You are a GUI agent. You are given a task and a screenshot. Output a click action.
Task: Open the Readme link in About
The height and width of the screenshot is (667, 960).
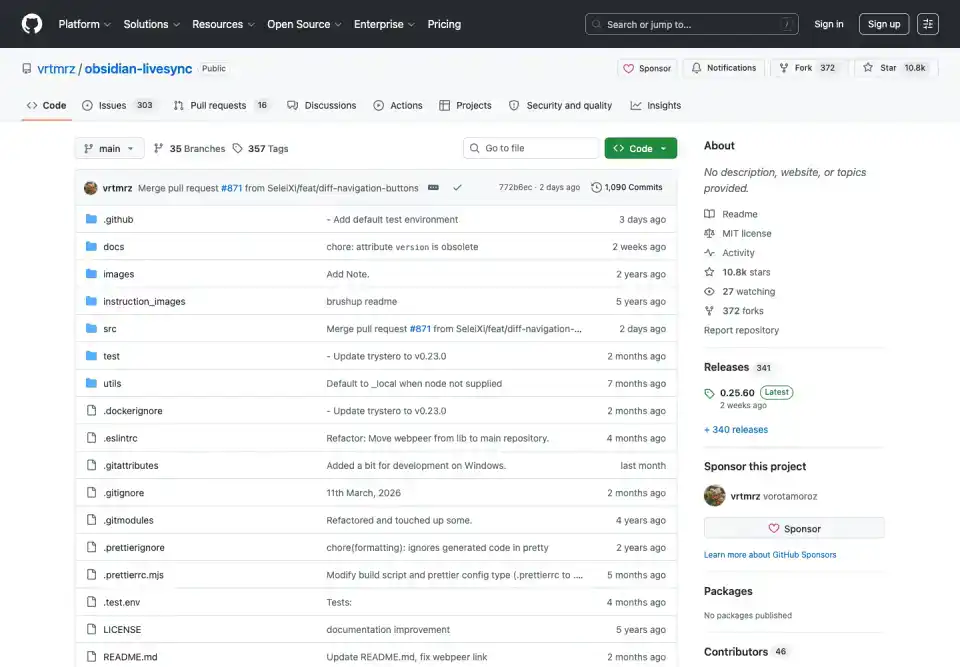[x=730, y=214]
